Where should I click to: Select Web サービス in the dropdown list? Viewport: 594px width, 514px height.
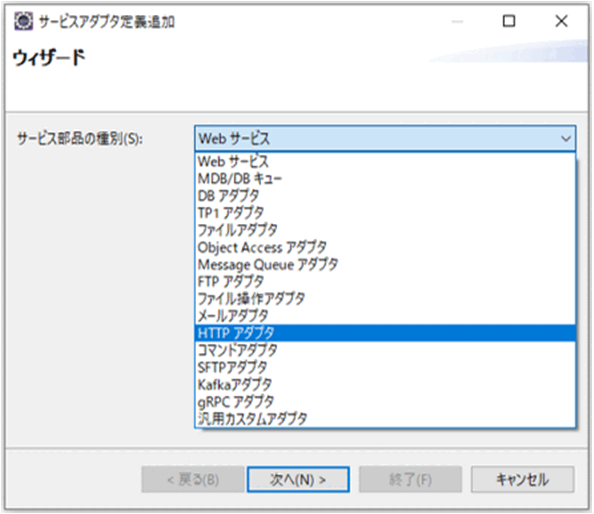tap(385, 162)
